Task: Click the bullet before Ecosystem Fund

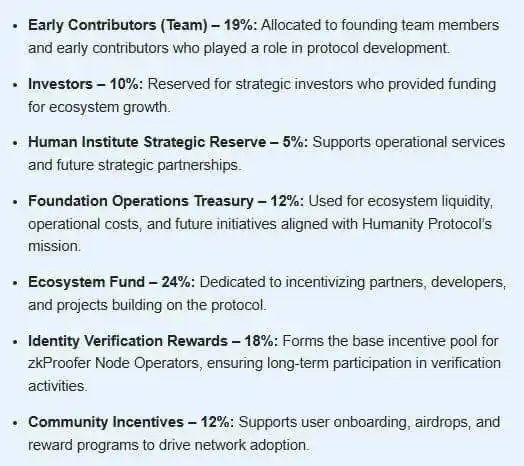Action: [x=15, y=283]
